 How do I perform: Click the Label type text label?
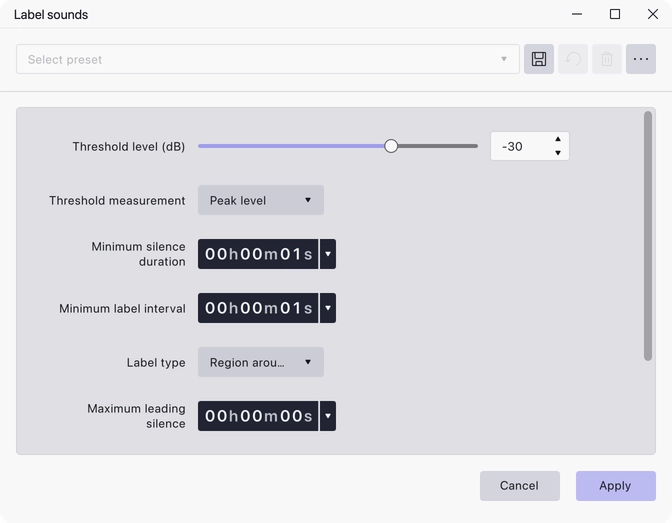(x=156, y=363)
